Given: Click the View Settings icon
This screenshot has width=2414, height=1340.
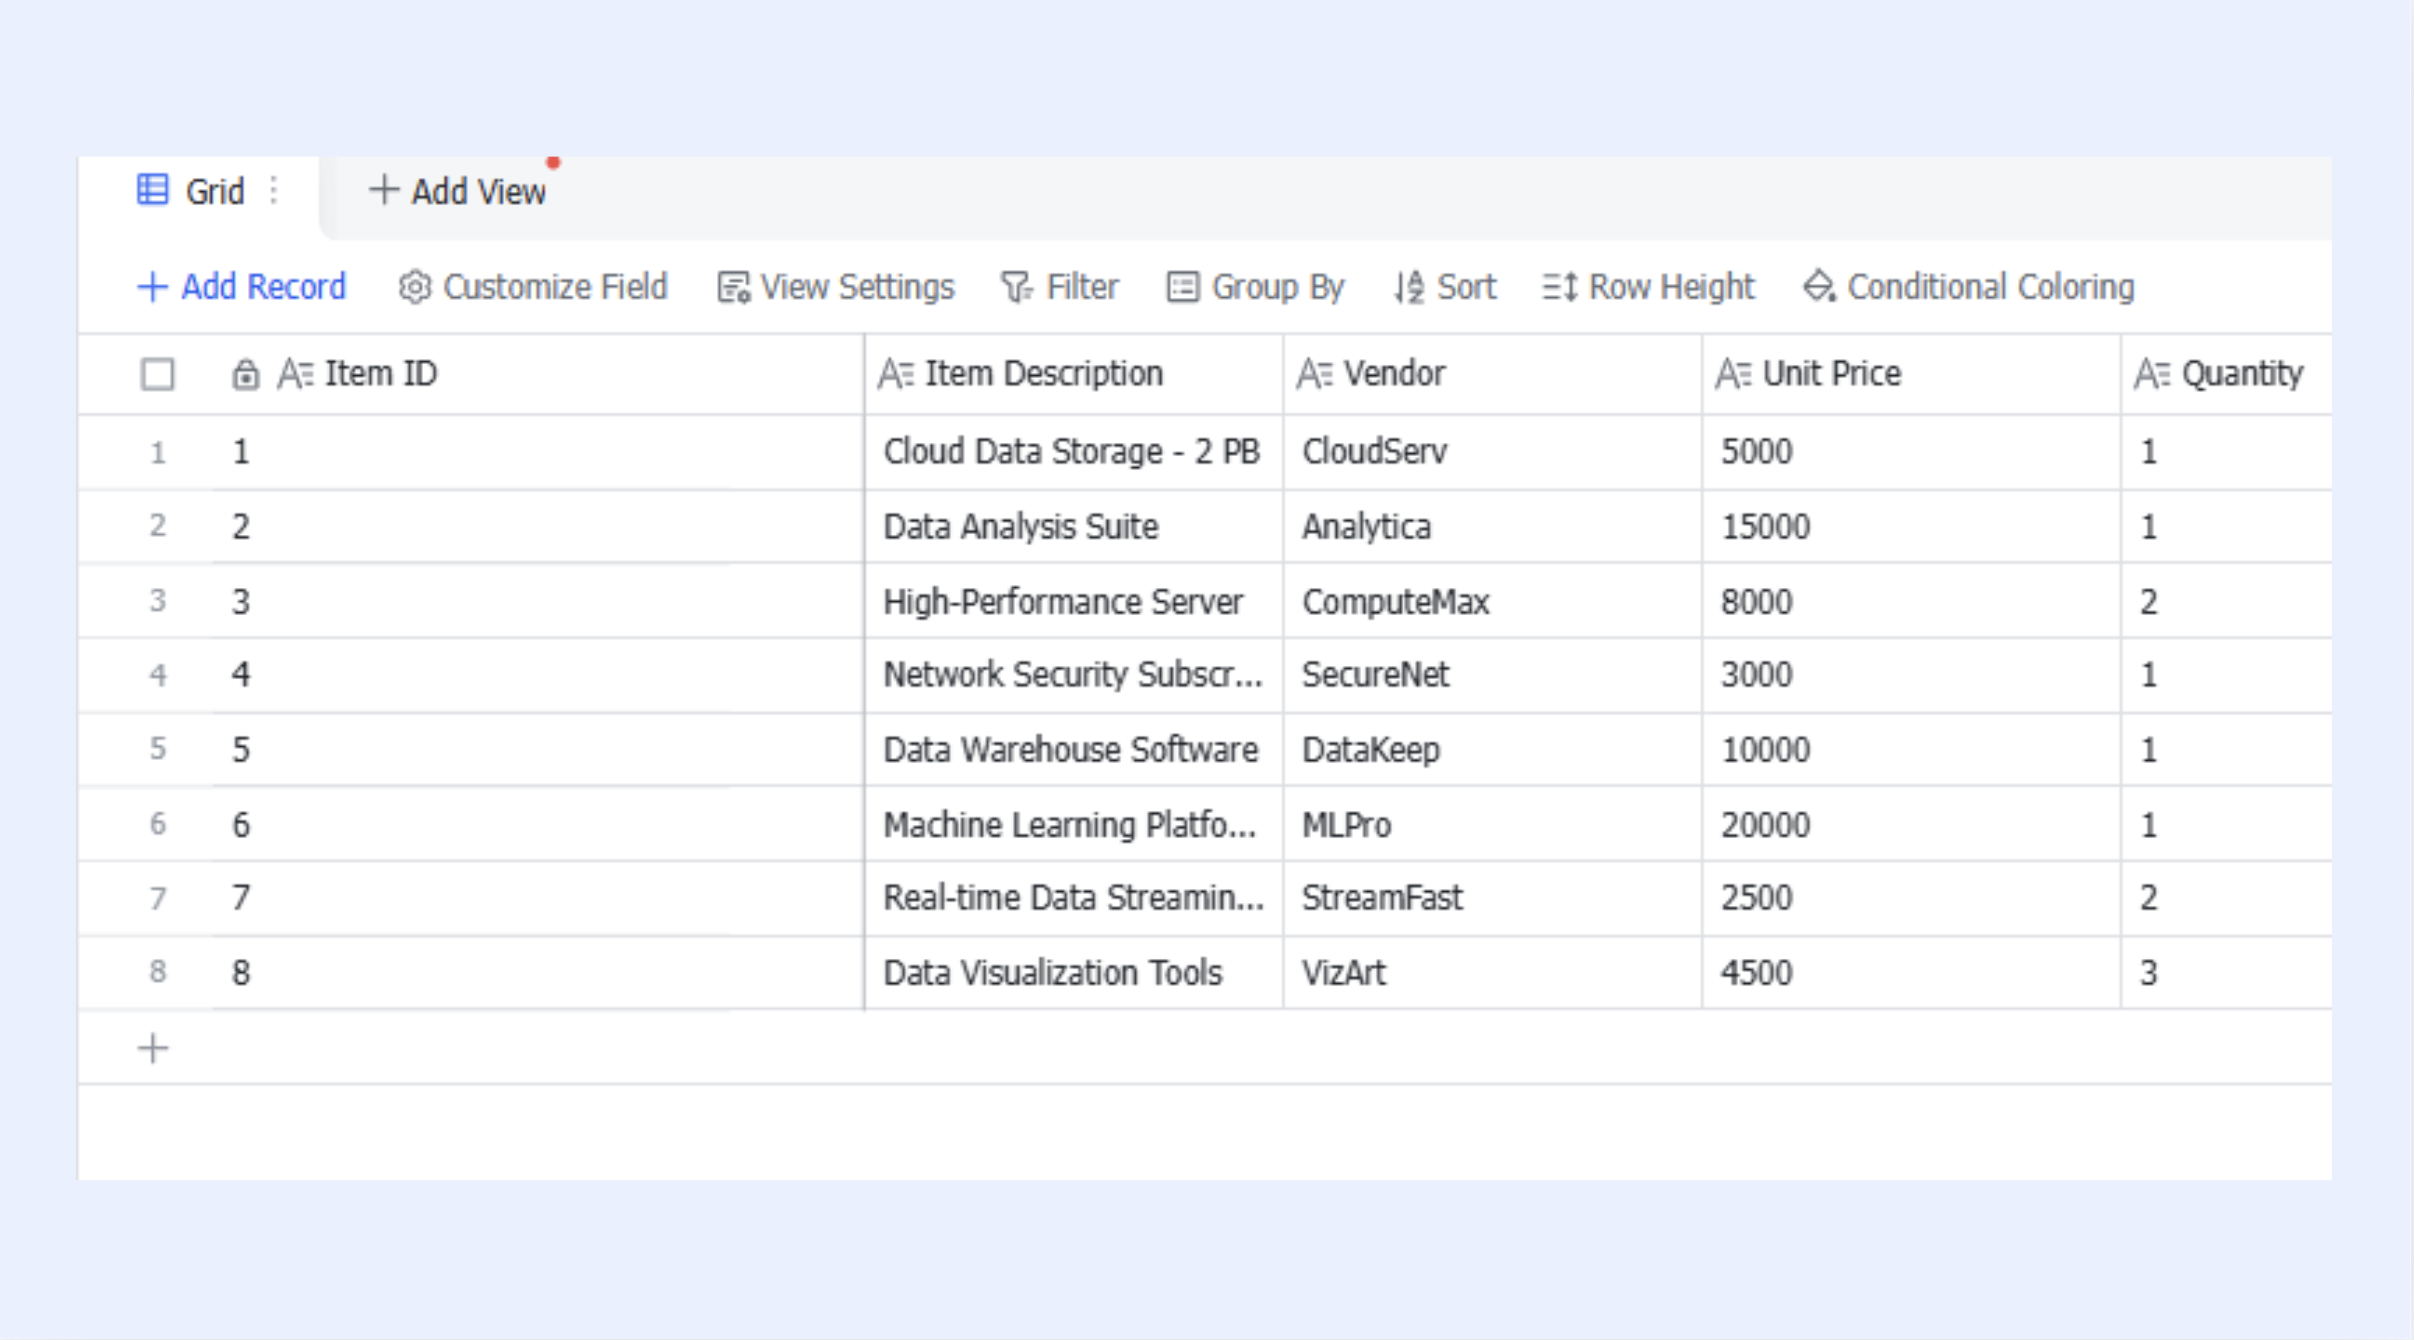Looking at the screenshot, I should click(733, 287).
